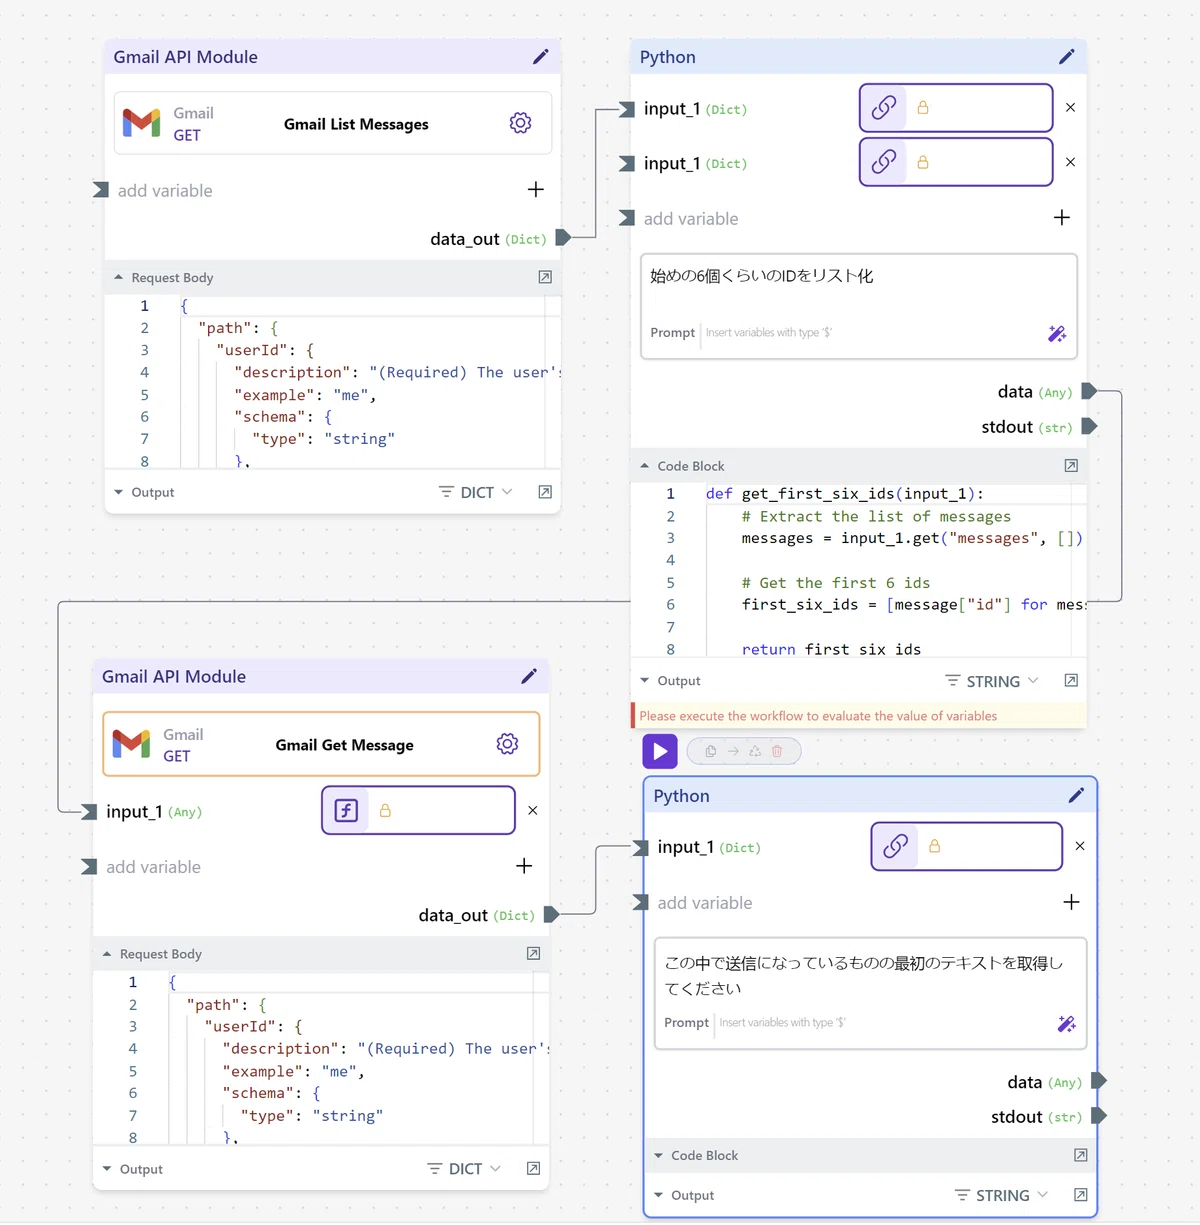Image resolution: width=1200 pixels, height=1225 pixels.
Task: Expand Request Body editor in top Gmail module
Action: tap(545, 277)
